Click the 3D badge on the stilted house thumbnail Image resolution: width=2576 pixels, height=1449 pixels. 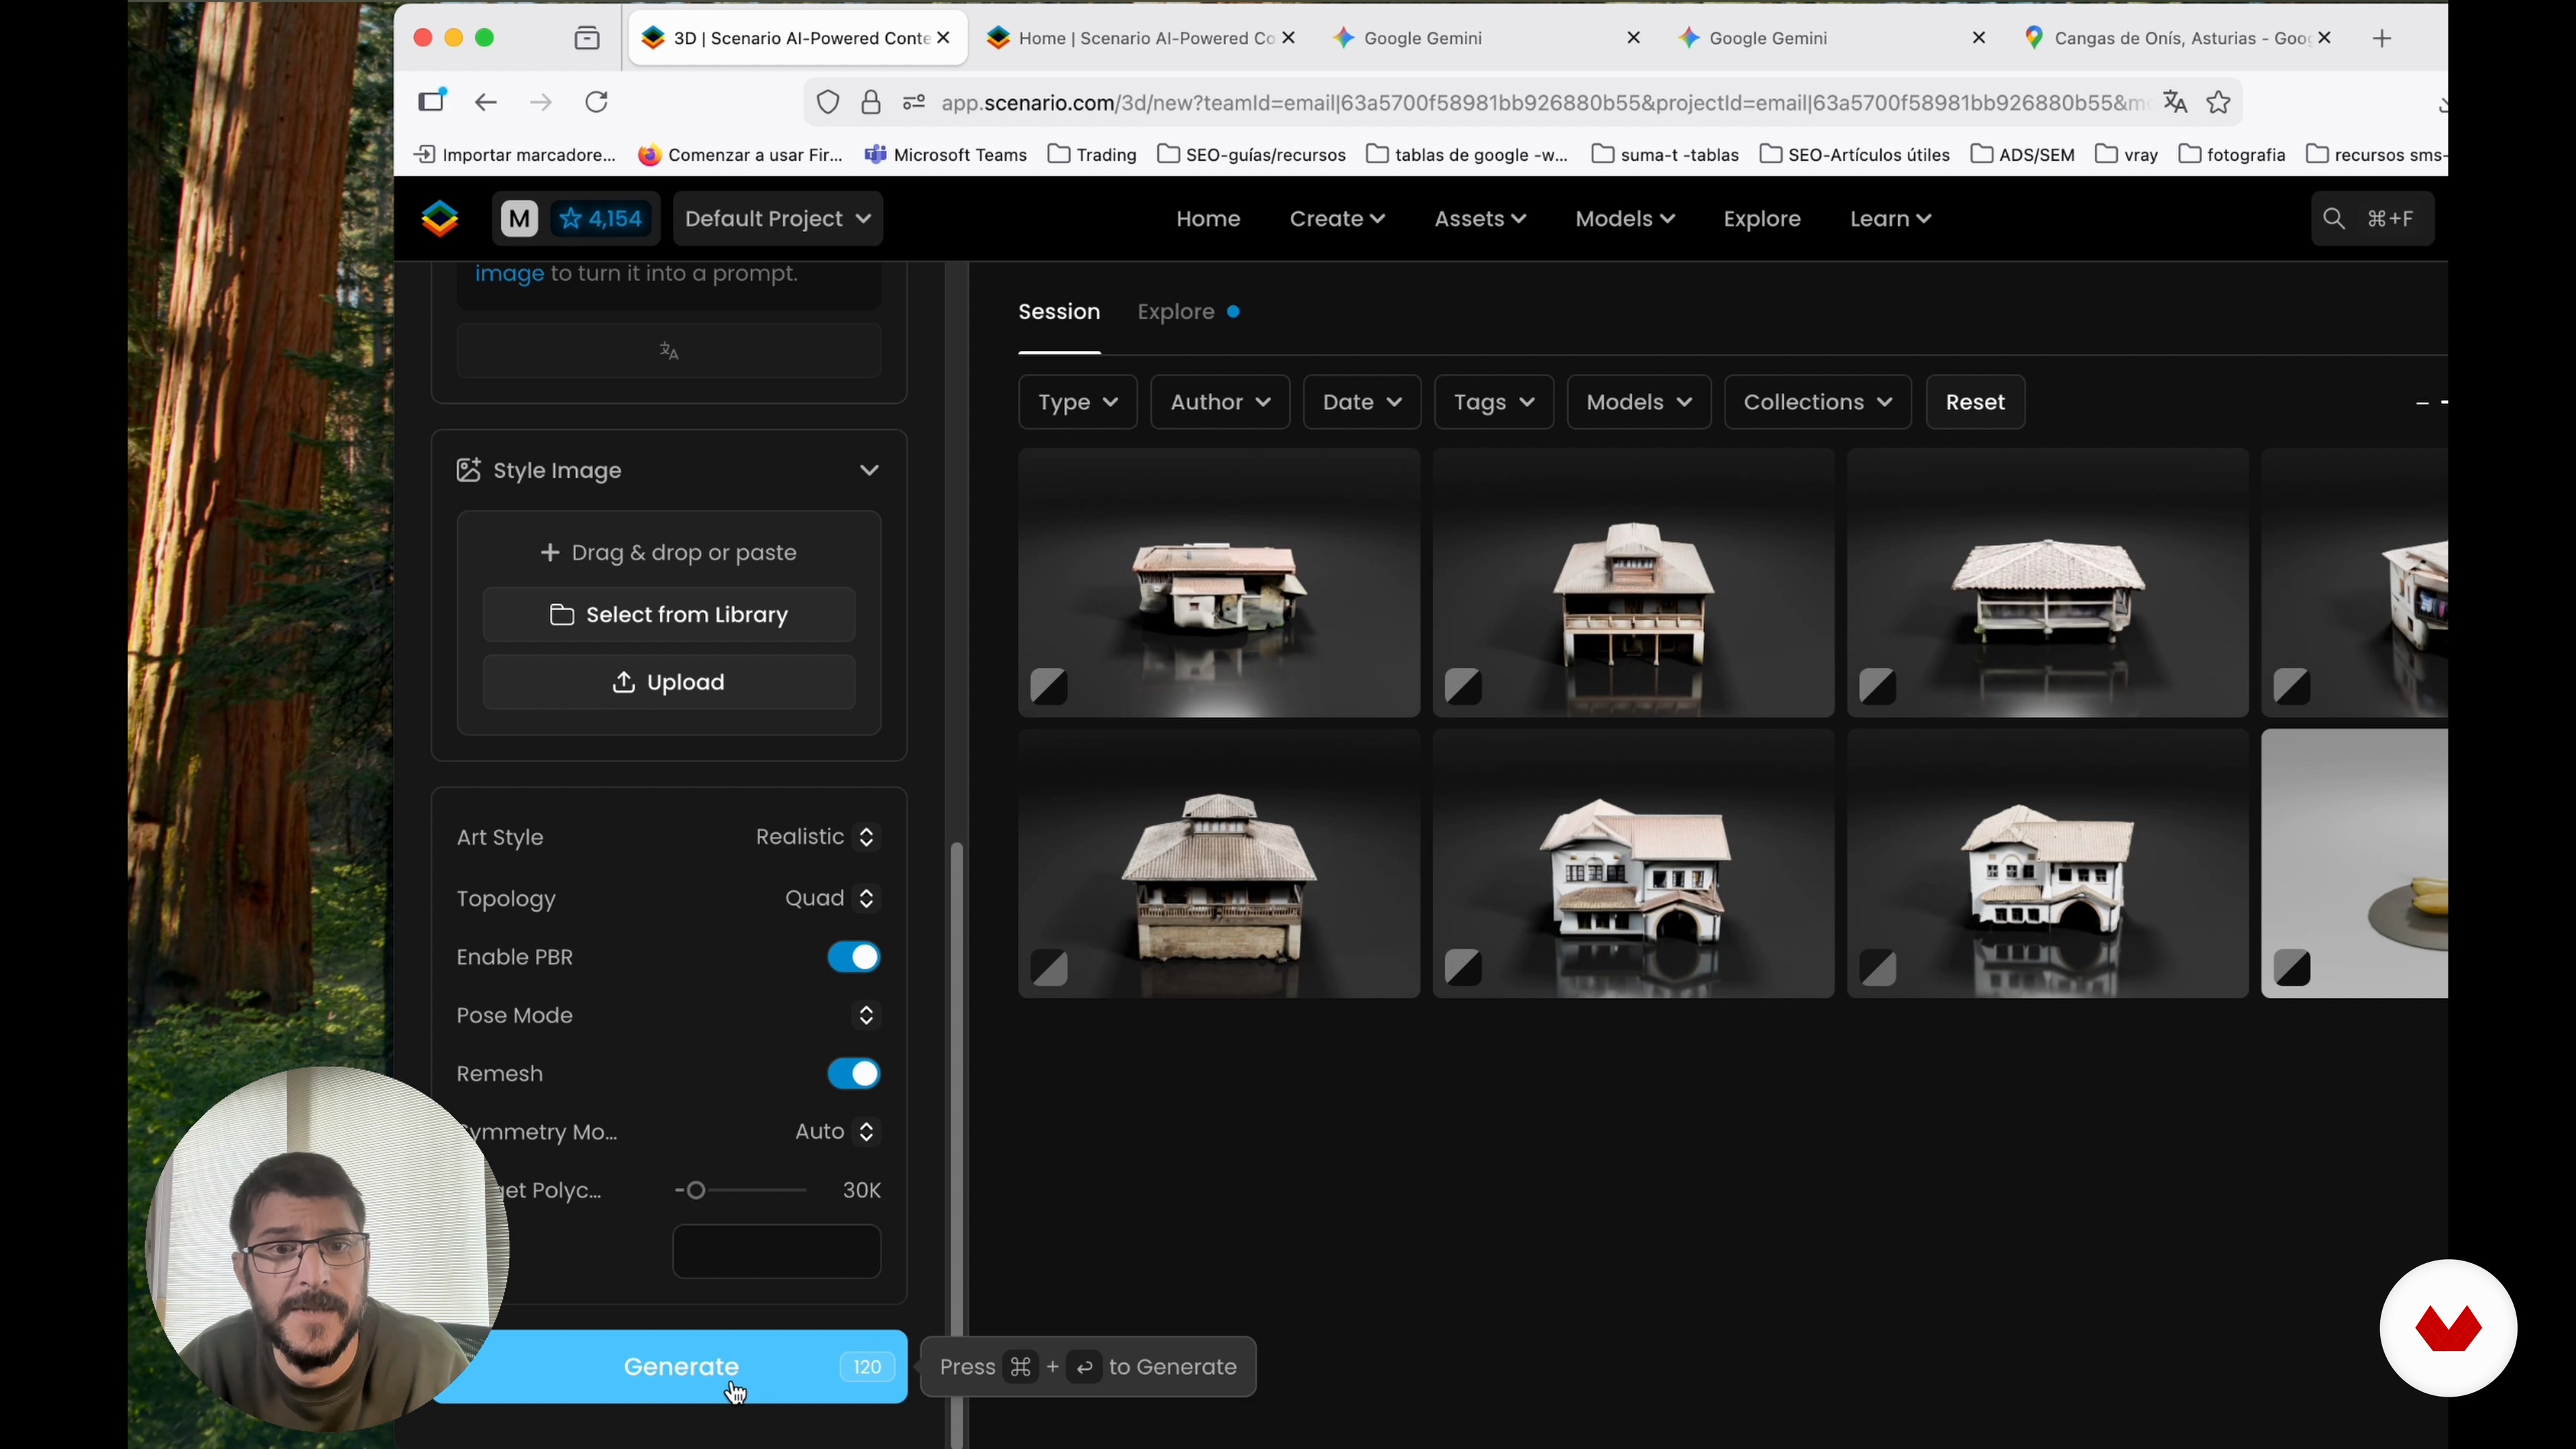pyautogui.click(x=1463, y=687)
